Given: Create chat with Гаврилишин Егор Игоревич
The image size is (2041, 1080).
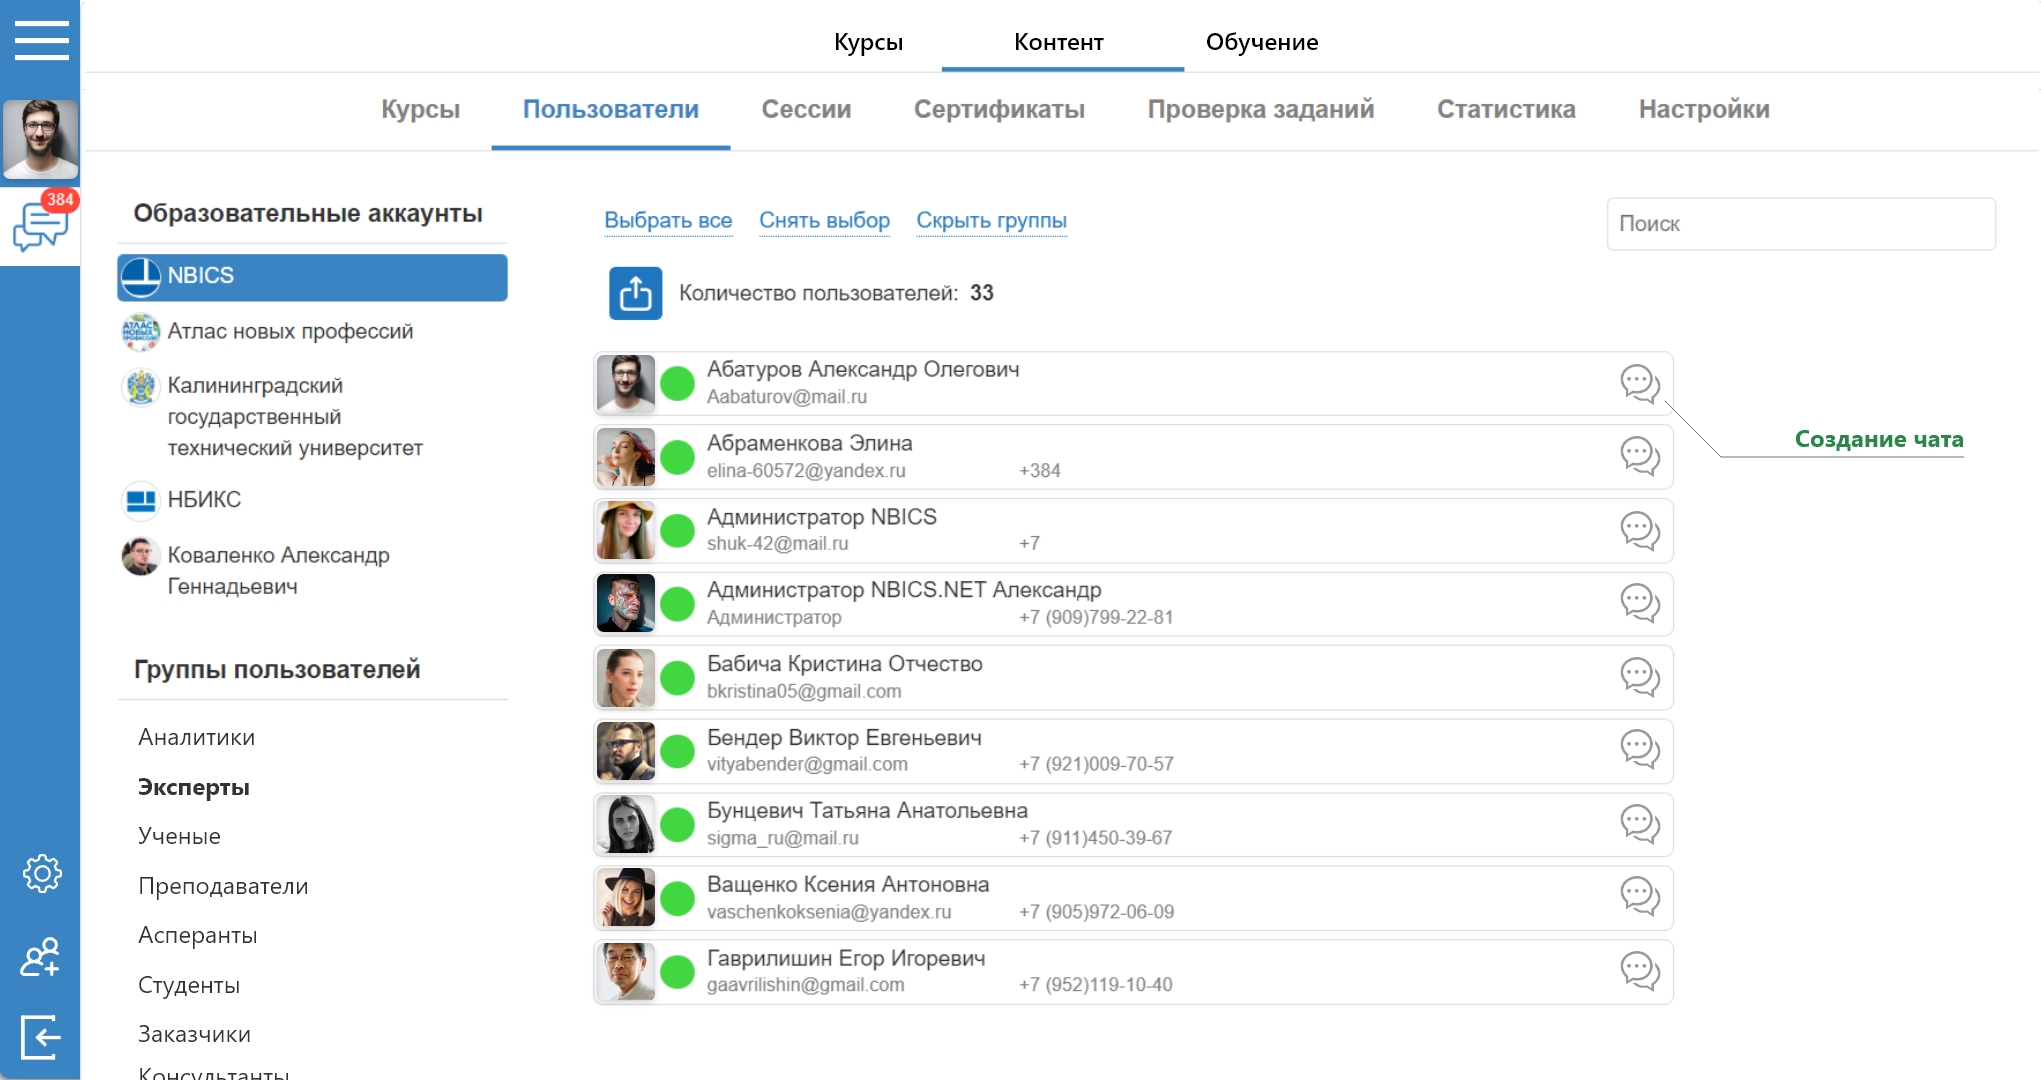Looking at the screenshot, I should pyautogui.click(x=1639, y=971).
